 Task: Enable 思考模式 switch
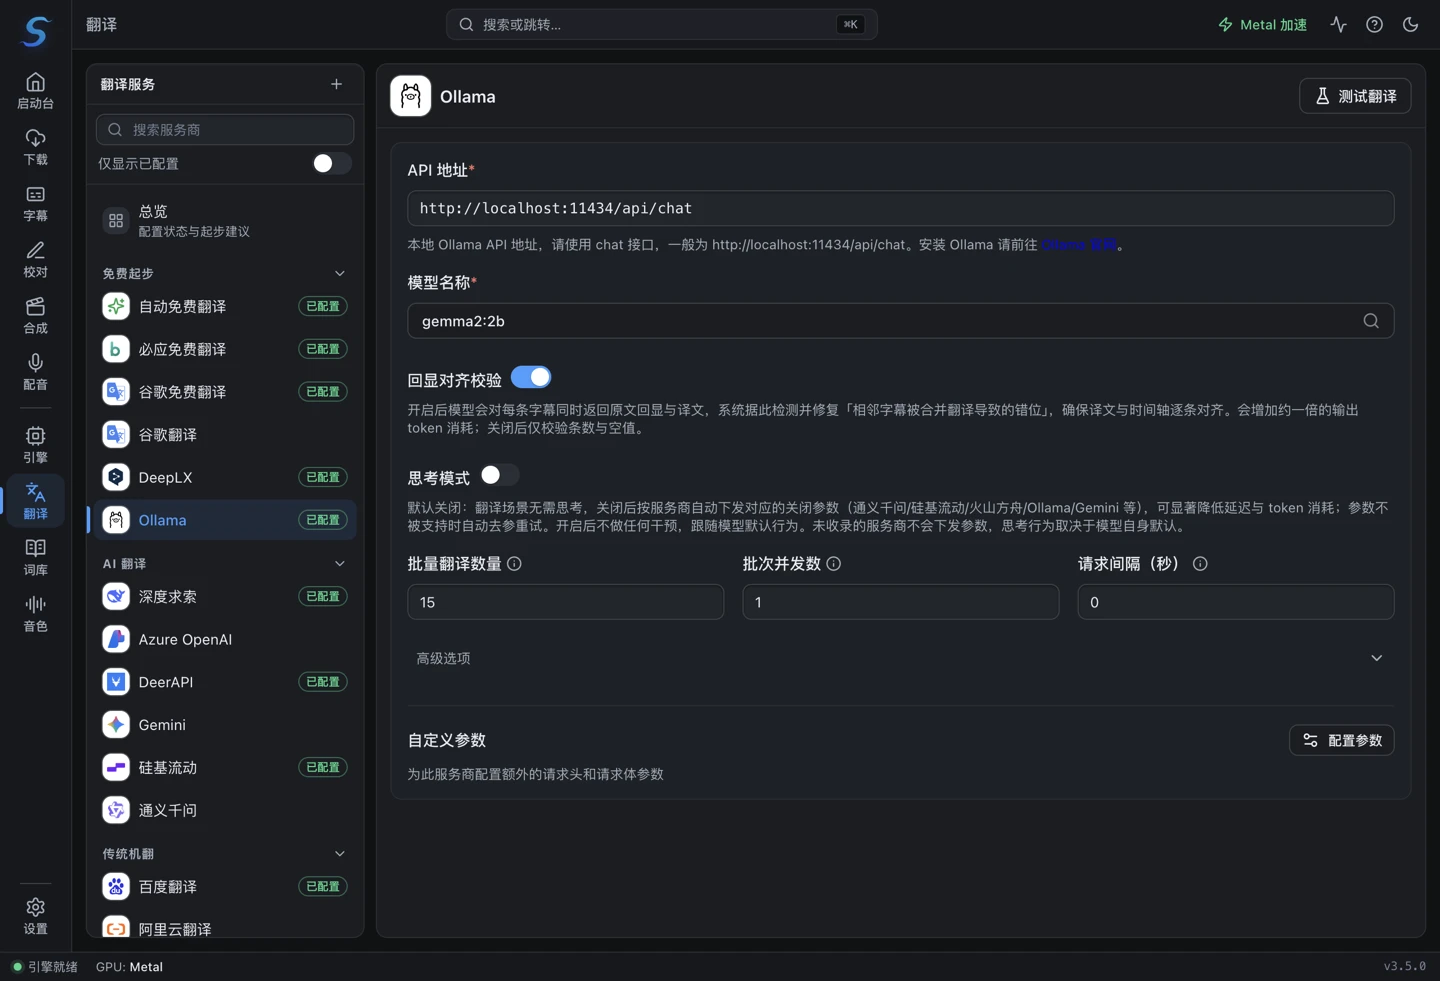(499, 475)
